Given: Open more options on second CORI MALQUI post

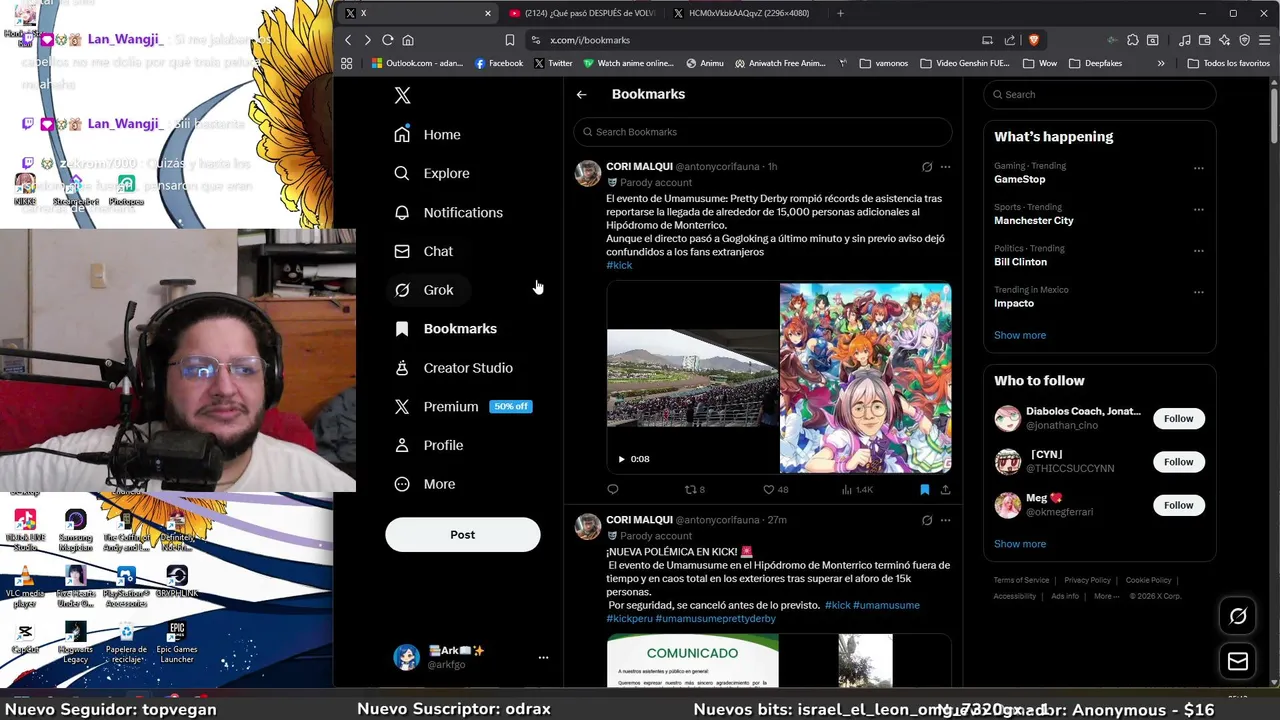Looking at the screenshot, I should pyautogui.click(x=945, y=520).
